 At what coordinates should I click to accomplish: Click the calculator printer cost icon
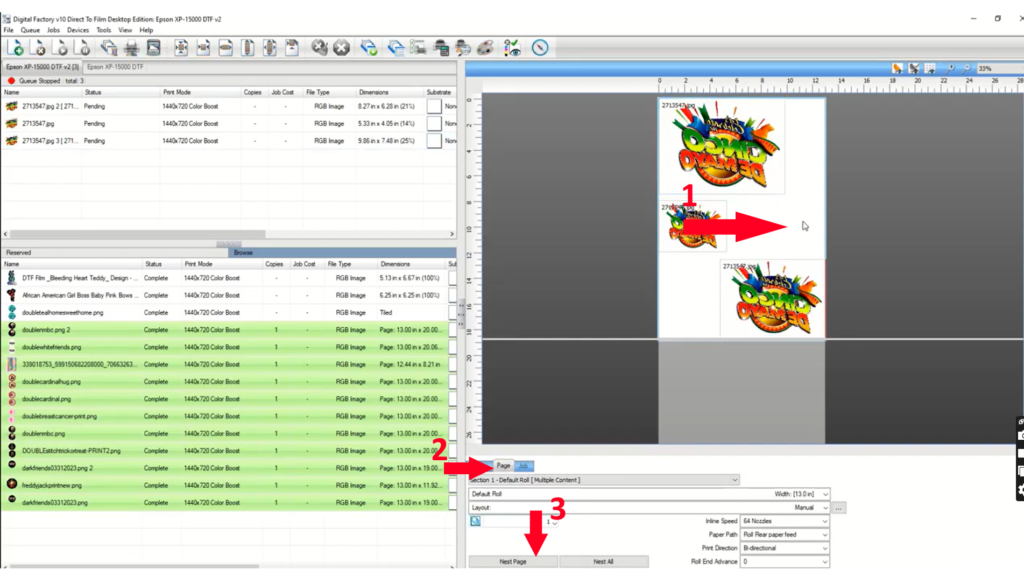[441, 48]
